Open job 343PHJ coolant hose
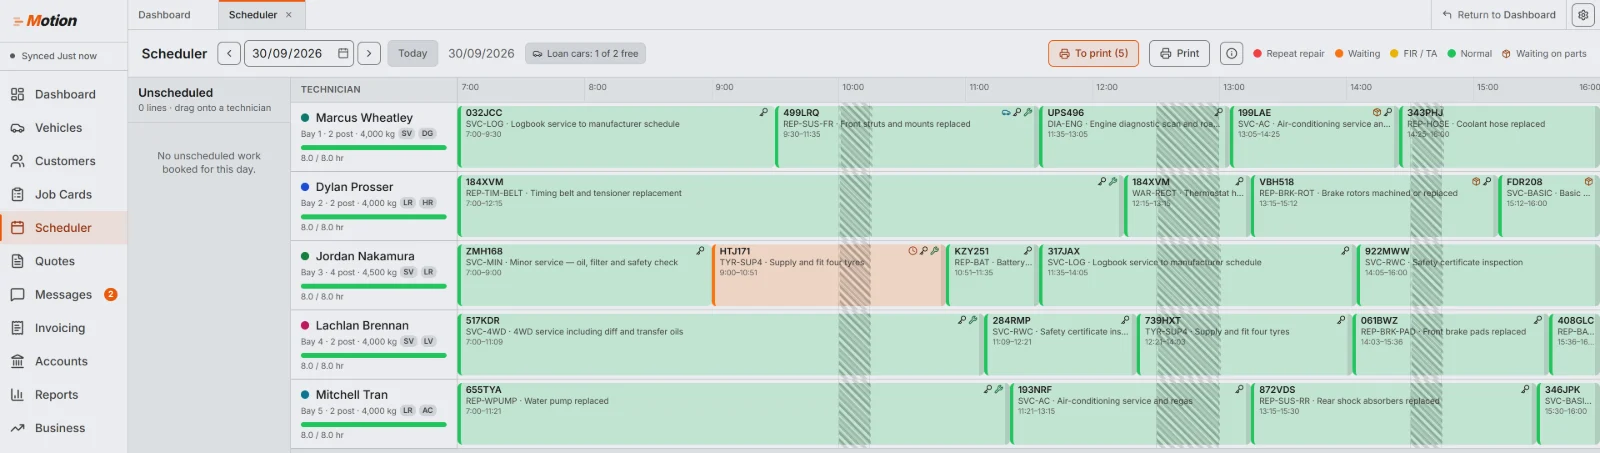The image size is (1600, 453). coord(1498,136)
